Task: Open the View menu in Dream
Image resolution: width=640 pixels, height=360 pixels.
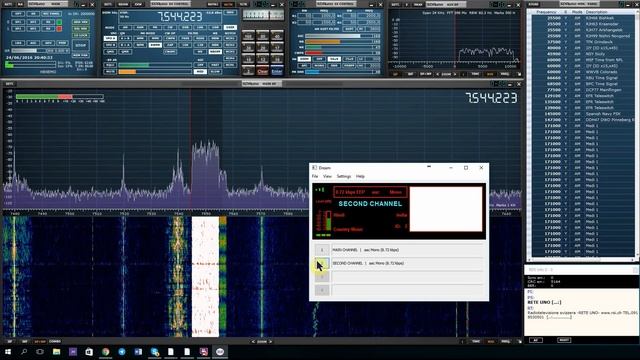Action: 327,176
